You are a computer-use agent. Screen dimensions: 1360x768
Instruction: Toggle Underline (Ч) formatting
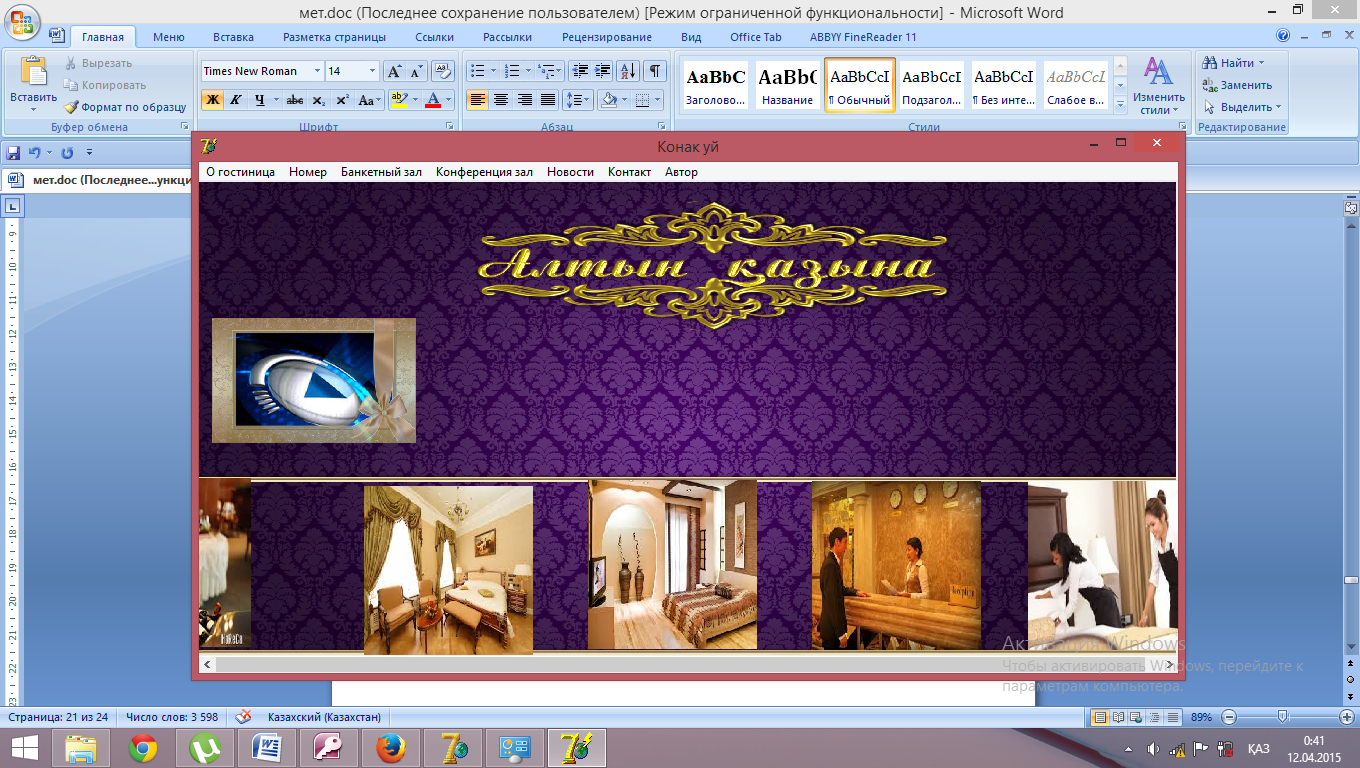(x=259, y=100)
